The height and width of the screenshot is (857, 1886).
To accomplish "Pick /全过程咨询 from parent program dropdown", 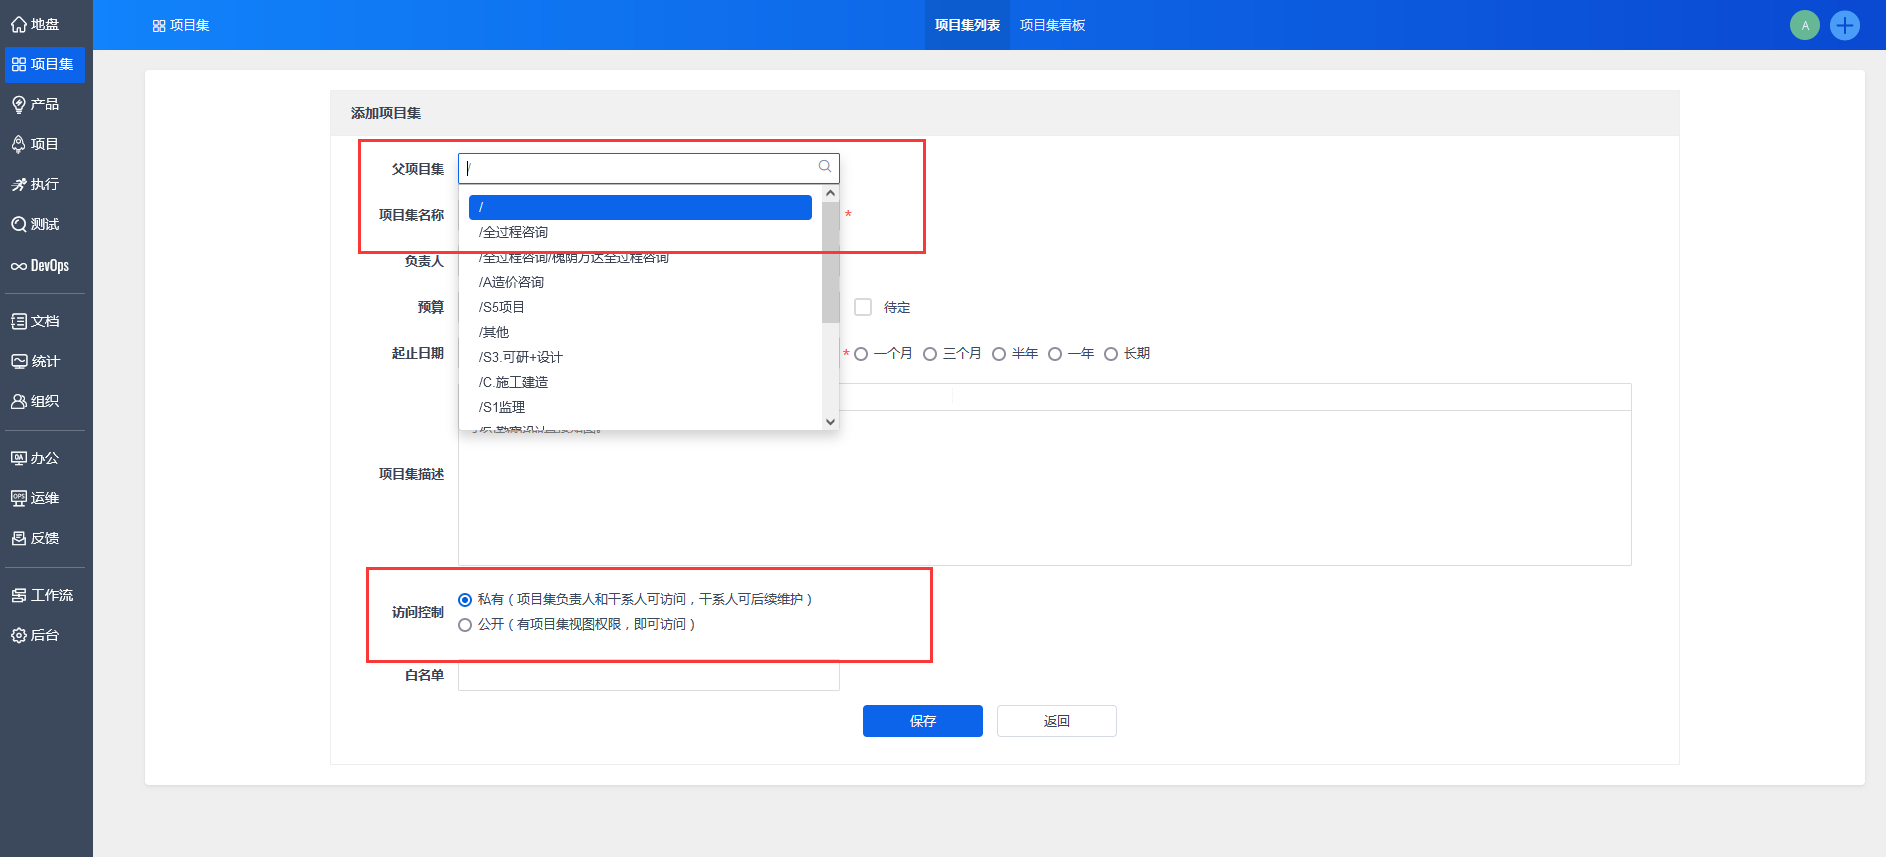I will click(513, 232).
